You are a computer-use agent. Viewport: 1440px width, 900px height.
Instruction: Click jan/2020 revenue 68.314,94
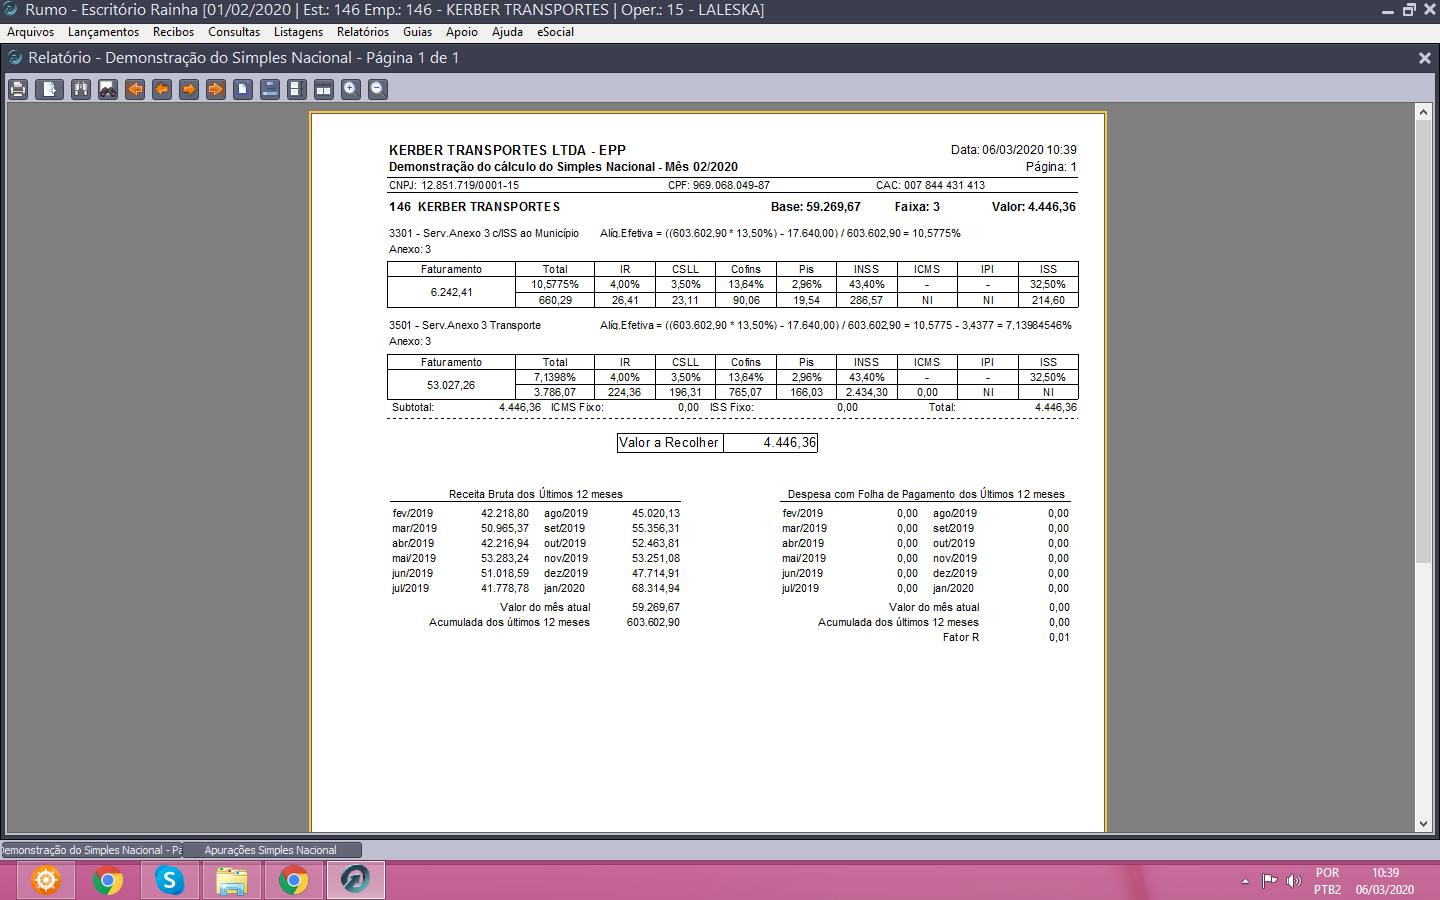point(656,588)
